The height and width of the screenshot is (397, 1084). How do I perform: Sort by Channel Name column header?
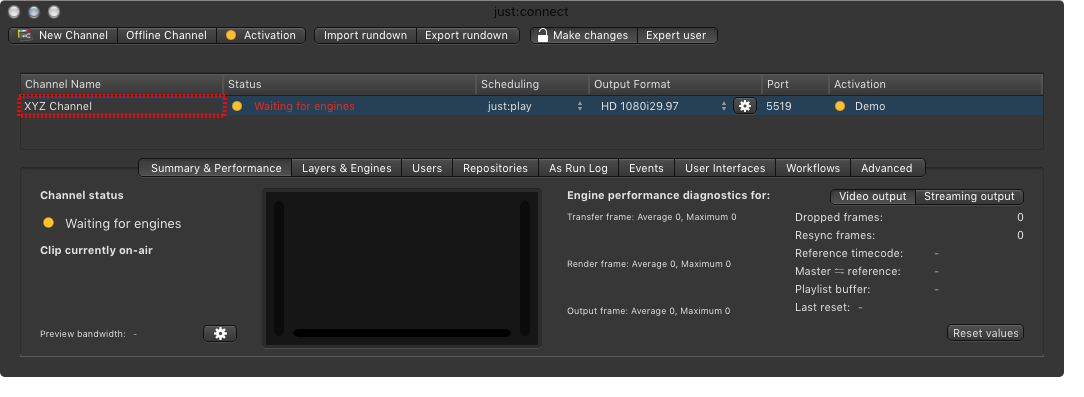tap(122, 84)
